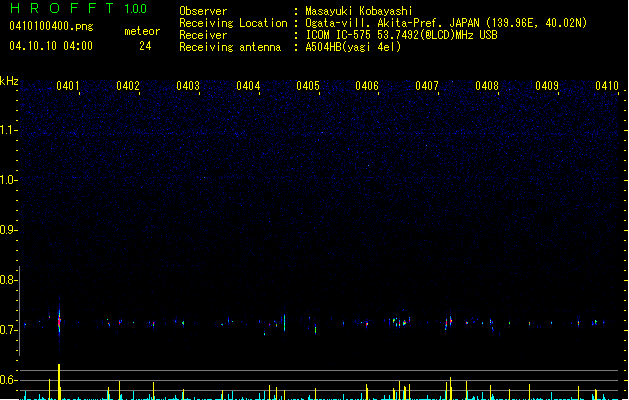Click the ICOM IC-575 receiver text
Viewport: 629px width, 400px height.
(x=401, y=35)
